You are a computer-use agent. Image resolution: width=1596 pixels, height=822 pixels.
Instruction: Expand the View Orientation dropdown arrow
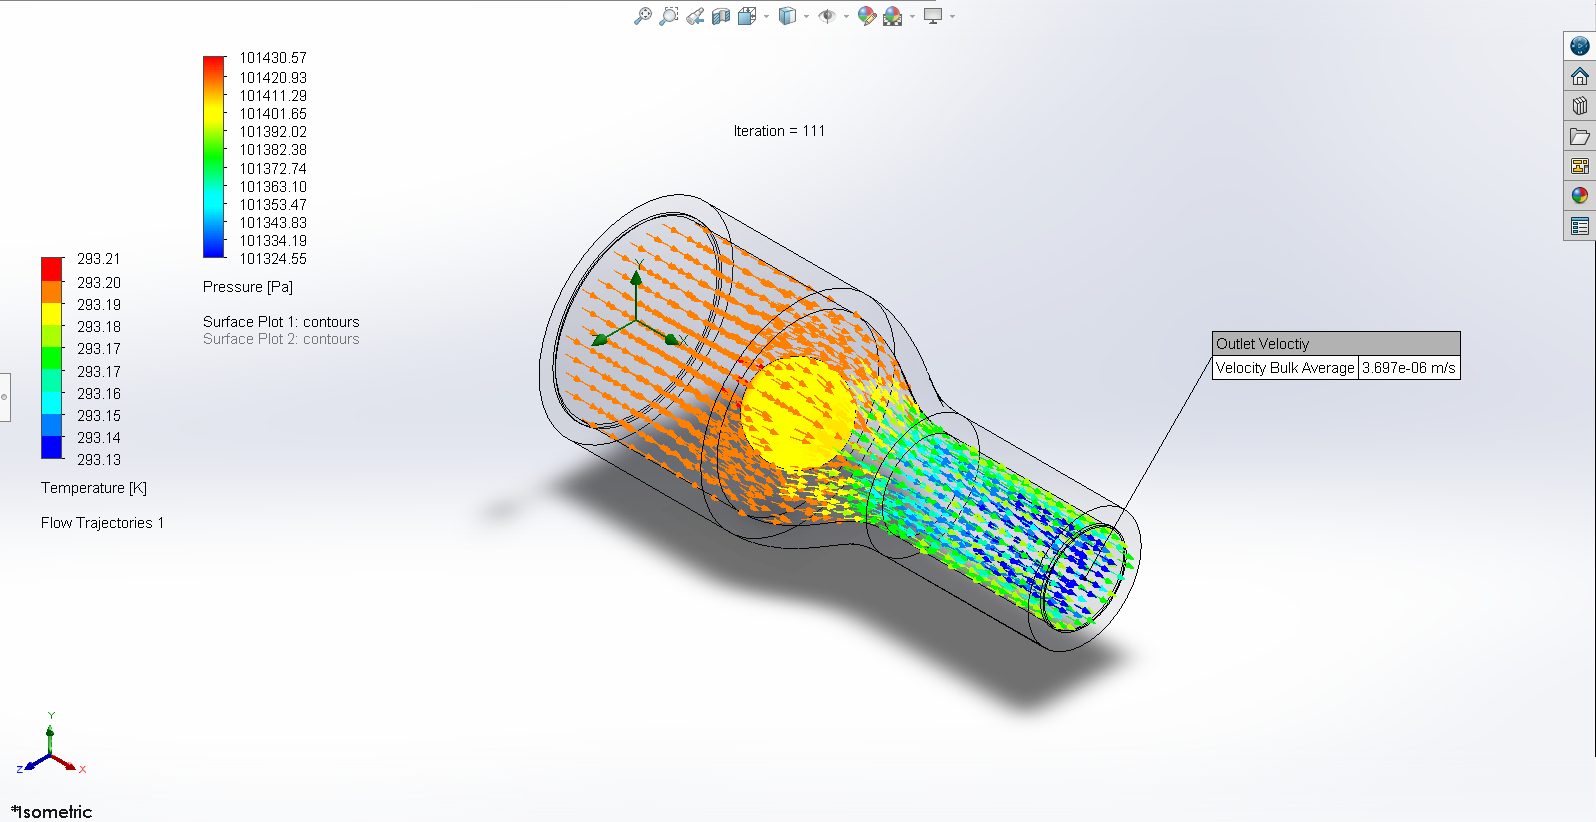767,17
